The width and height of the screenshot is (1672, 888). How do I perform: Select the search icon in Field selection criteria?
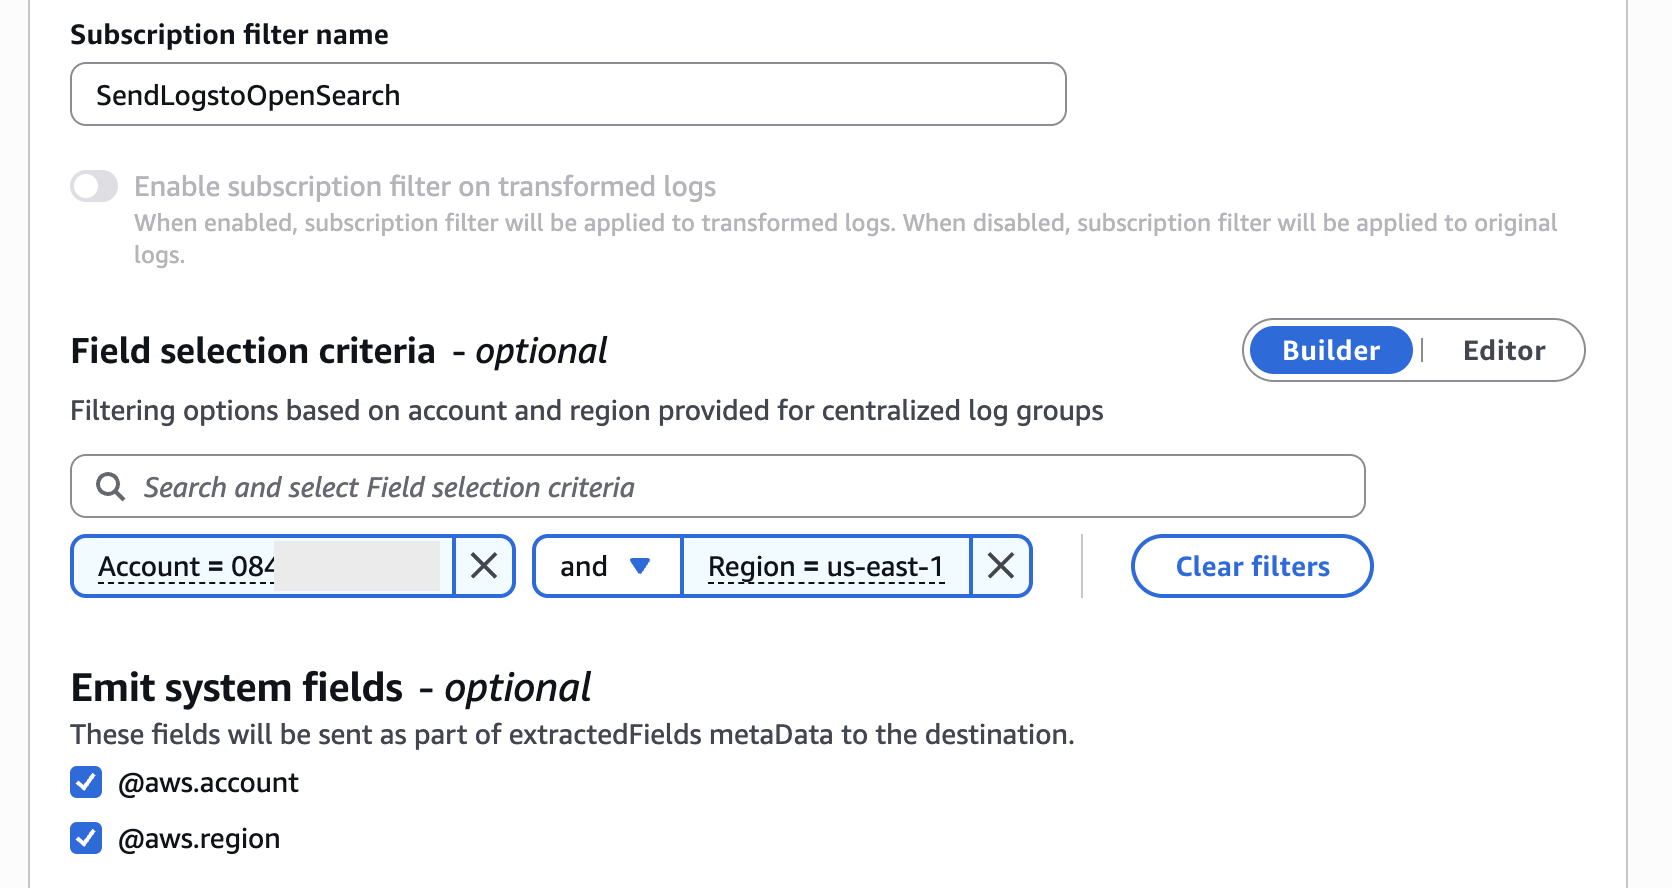tap(110, 486)
